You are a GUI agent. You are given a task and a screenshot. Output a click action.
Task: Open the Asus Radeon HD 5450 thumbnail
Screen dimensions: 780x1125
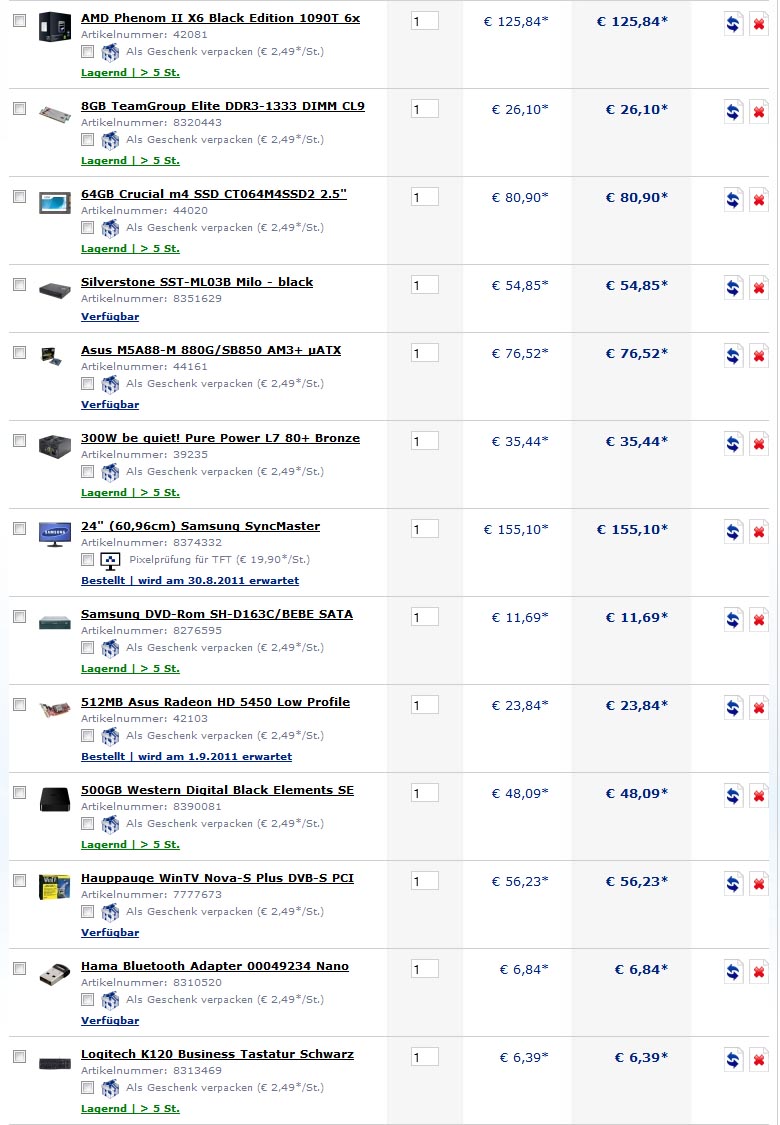coord(55,710)
